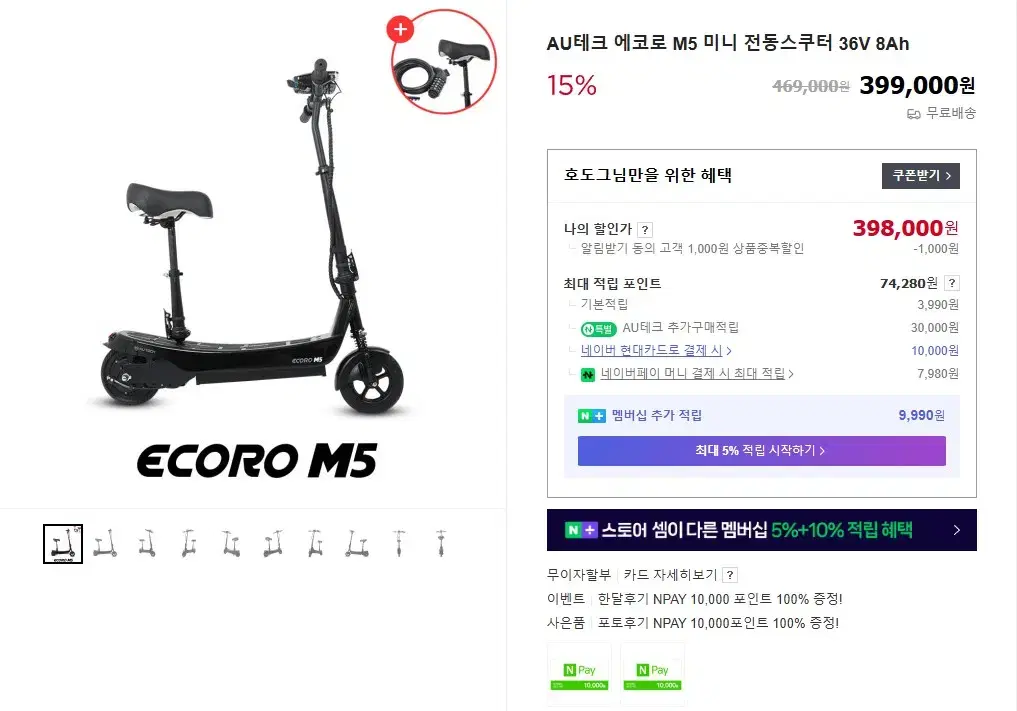Select the first selected ECORO M5 thumbnail
Screen dimensions: 1017x711
63,544
